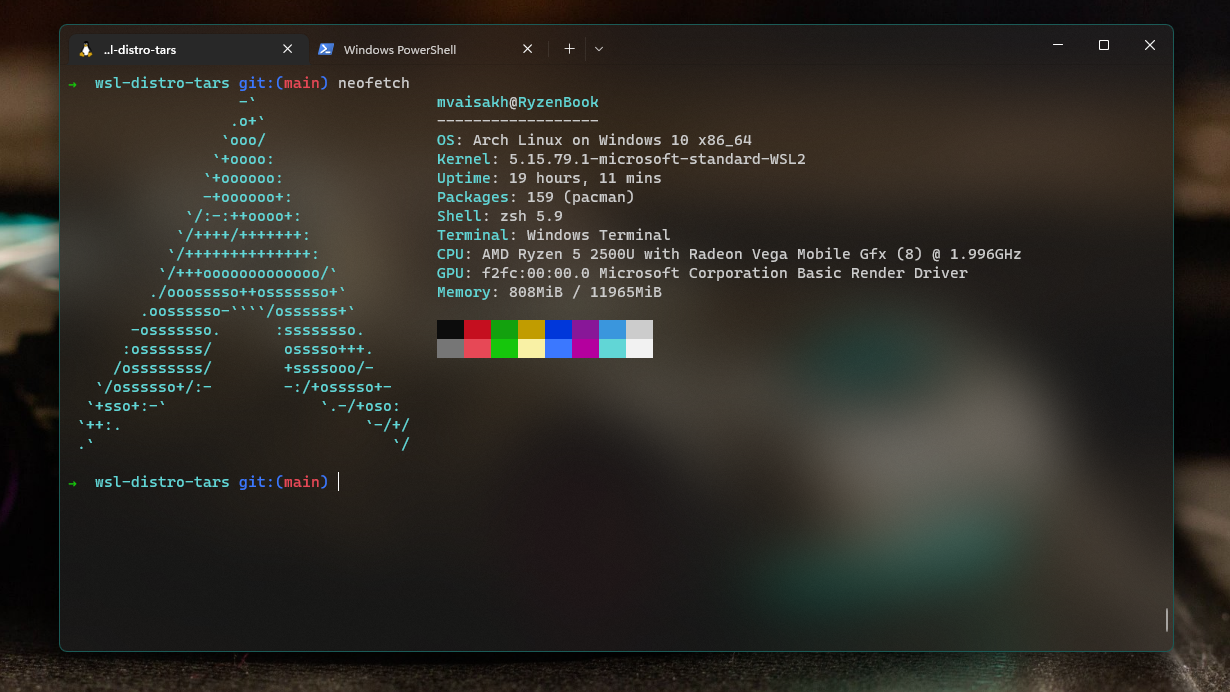Click the 'Packages: 159 (pacman)' line
Viewport: 1230px width, 692px height.
(x=536, y=197)
